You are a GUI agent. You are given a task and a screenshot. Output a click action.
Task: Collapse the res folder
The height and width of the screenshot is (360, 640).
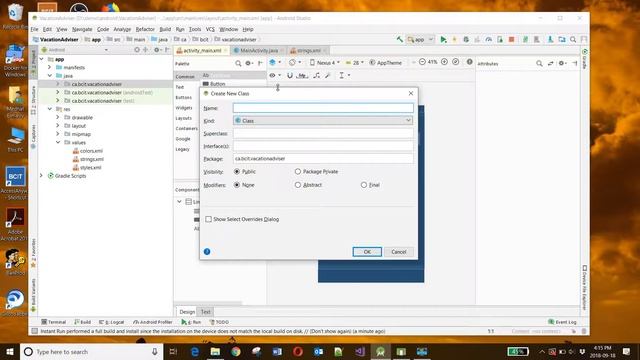pyautogui.click(x=50, y=109)
